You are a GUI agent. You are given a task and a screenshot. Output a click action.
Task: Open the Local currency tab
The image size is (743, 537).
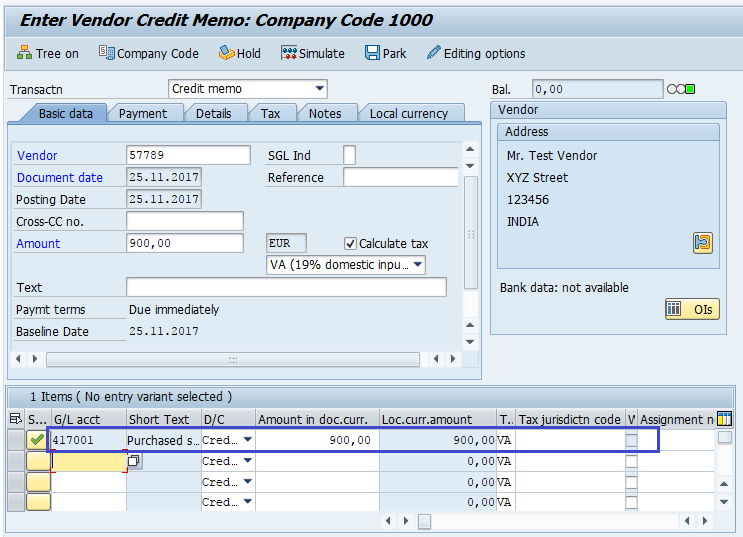tap(408, 114)
